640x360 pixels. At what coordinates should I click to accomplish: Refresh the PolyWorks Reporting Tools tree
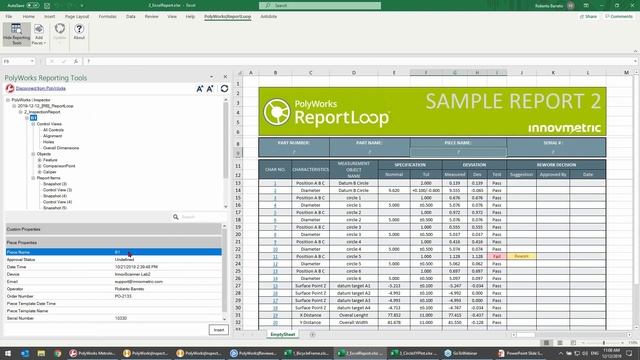coord(224,89)
